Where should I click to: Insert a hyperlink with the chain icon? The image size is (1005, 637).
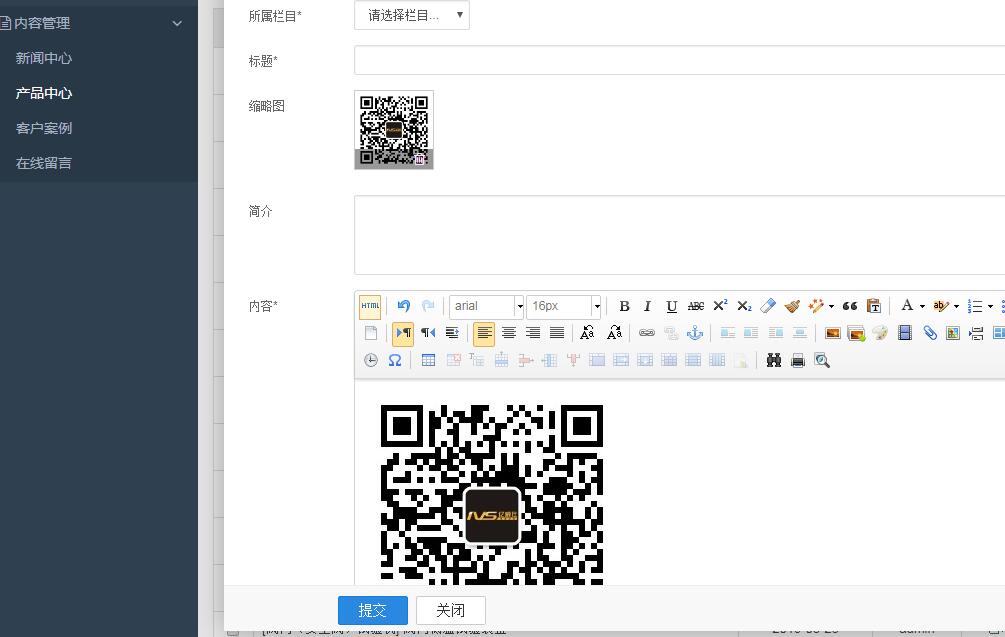tap(647, 333)
